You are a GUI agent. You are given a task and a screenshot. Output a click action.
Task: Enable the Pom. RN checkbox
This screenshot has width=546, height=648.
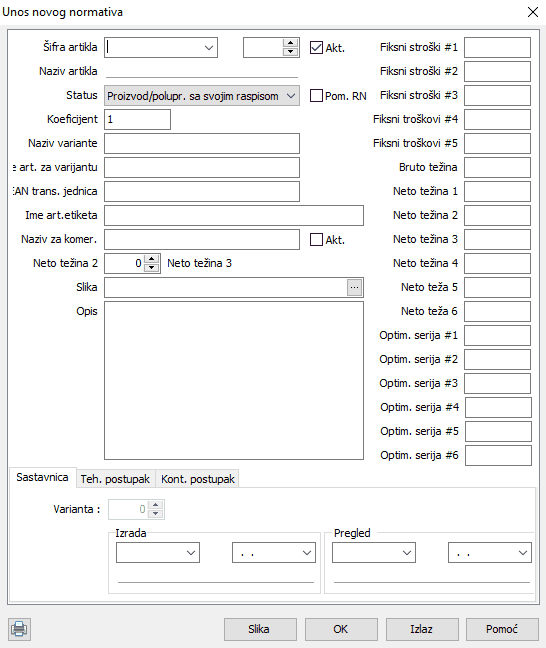pyautogui.click(x=316, y=95)
